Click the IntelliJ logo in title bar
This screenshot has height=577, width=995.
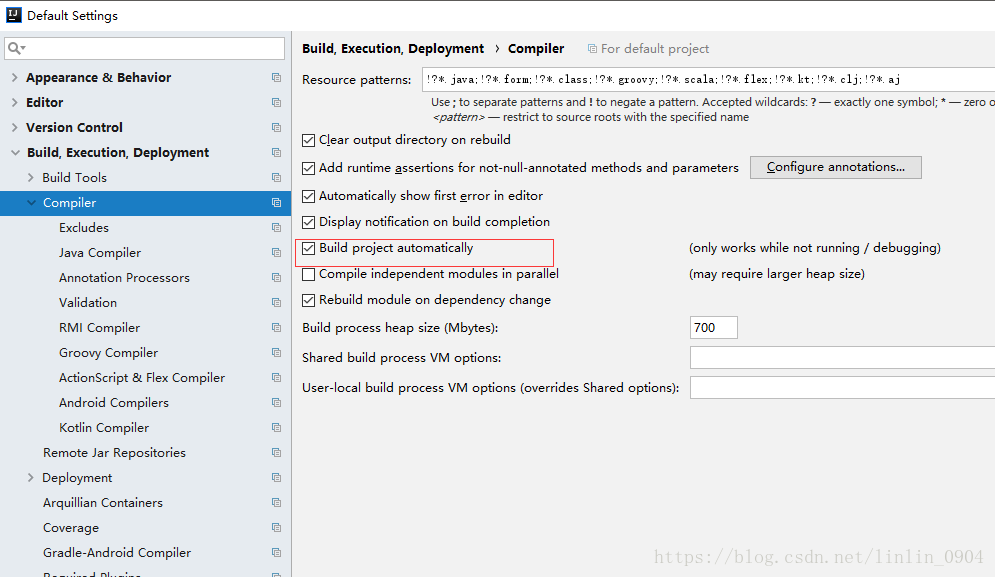coord(13,15)
